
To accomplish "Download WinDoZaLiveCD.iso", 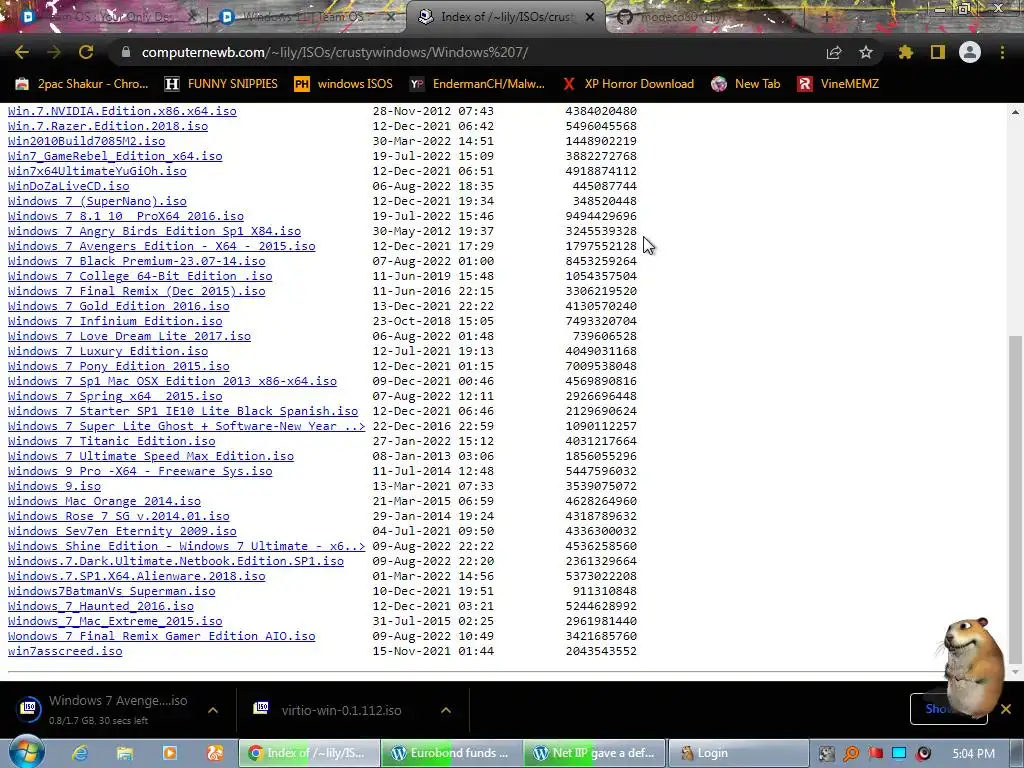I will pyautogui.click(x=69, y=186).
